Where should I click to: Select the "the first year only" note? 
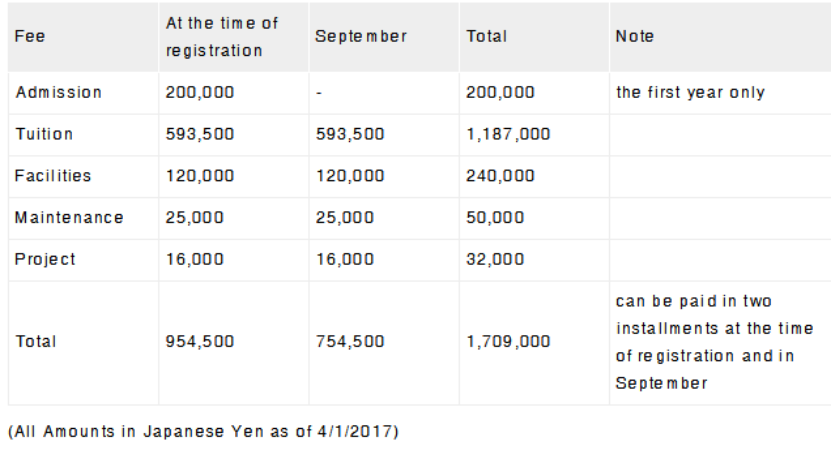690,92
